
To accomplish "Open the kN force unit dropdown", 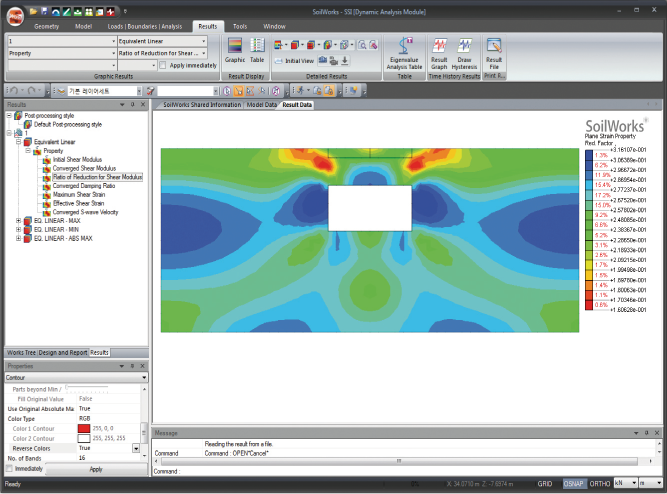I will point(626,483).
